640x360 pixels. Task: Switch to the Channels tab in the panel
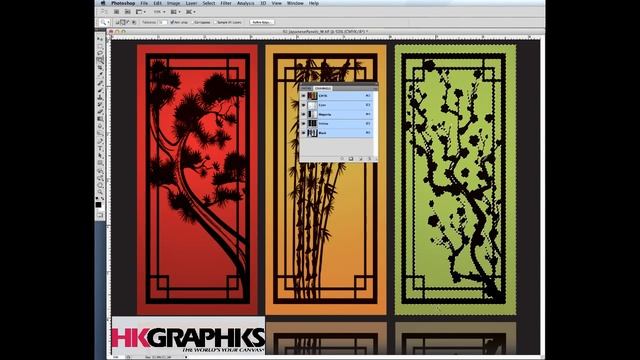323,88
